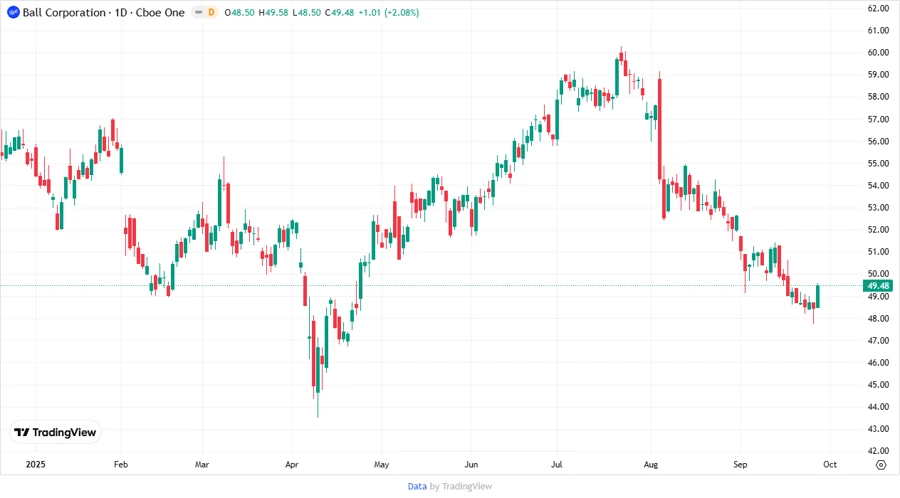
Task: Click the 47.00 price axis label
Action: (878, 341)
